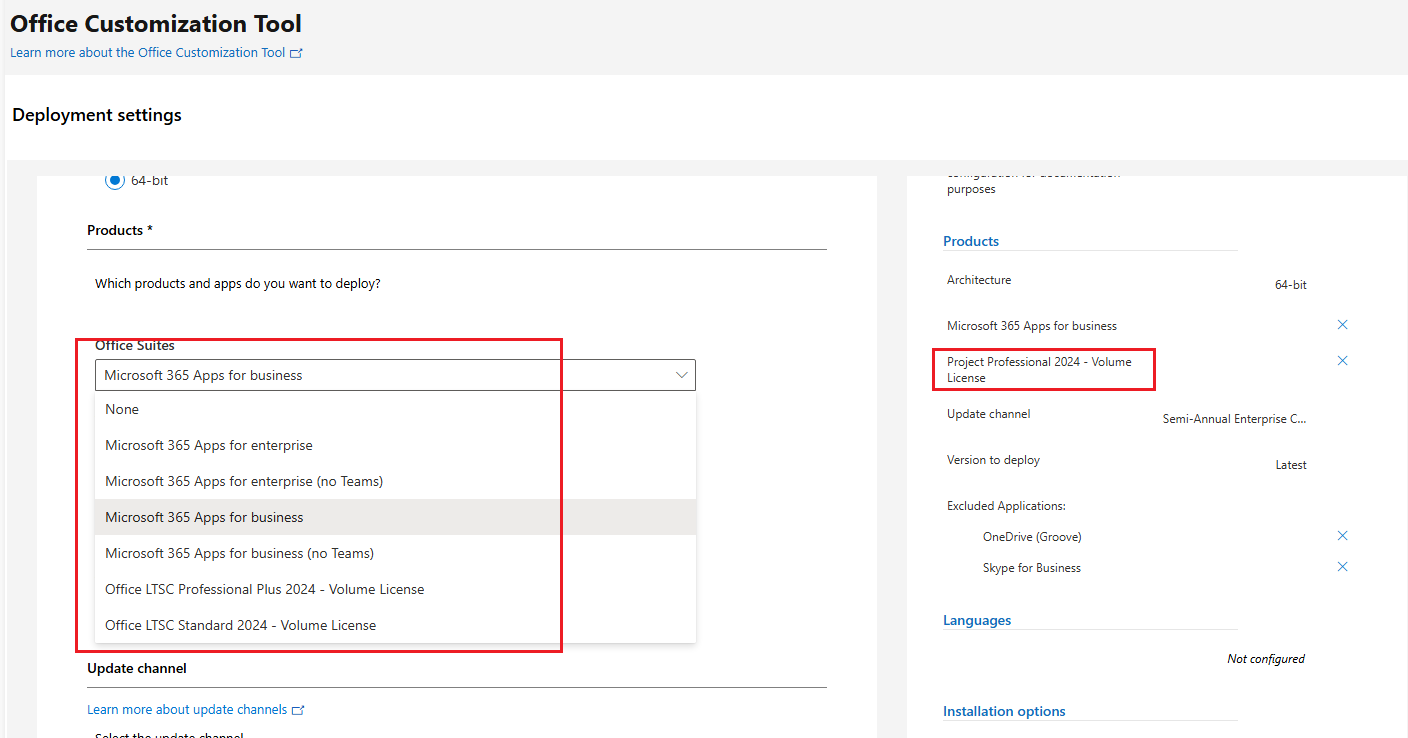Click the external link icon beside update channels
This screenshot has height=738, width=1408.
pos(298,710)
